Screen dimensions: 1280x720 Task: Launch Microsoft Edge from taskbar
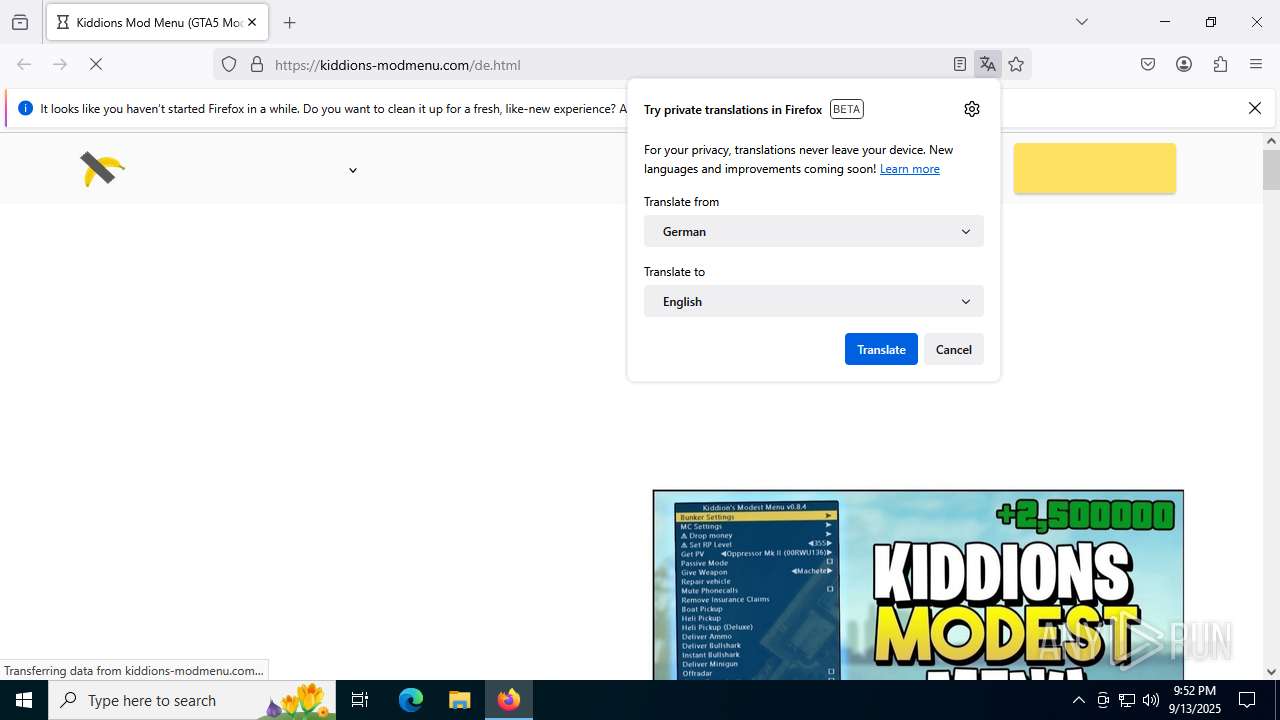(x=411, y=700)
